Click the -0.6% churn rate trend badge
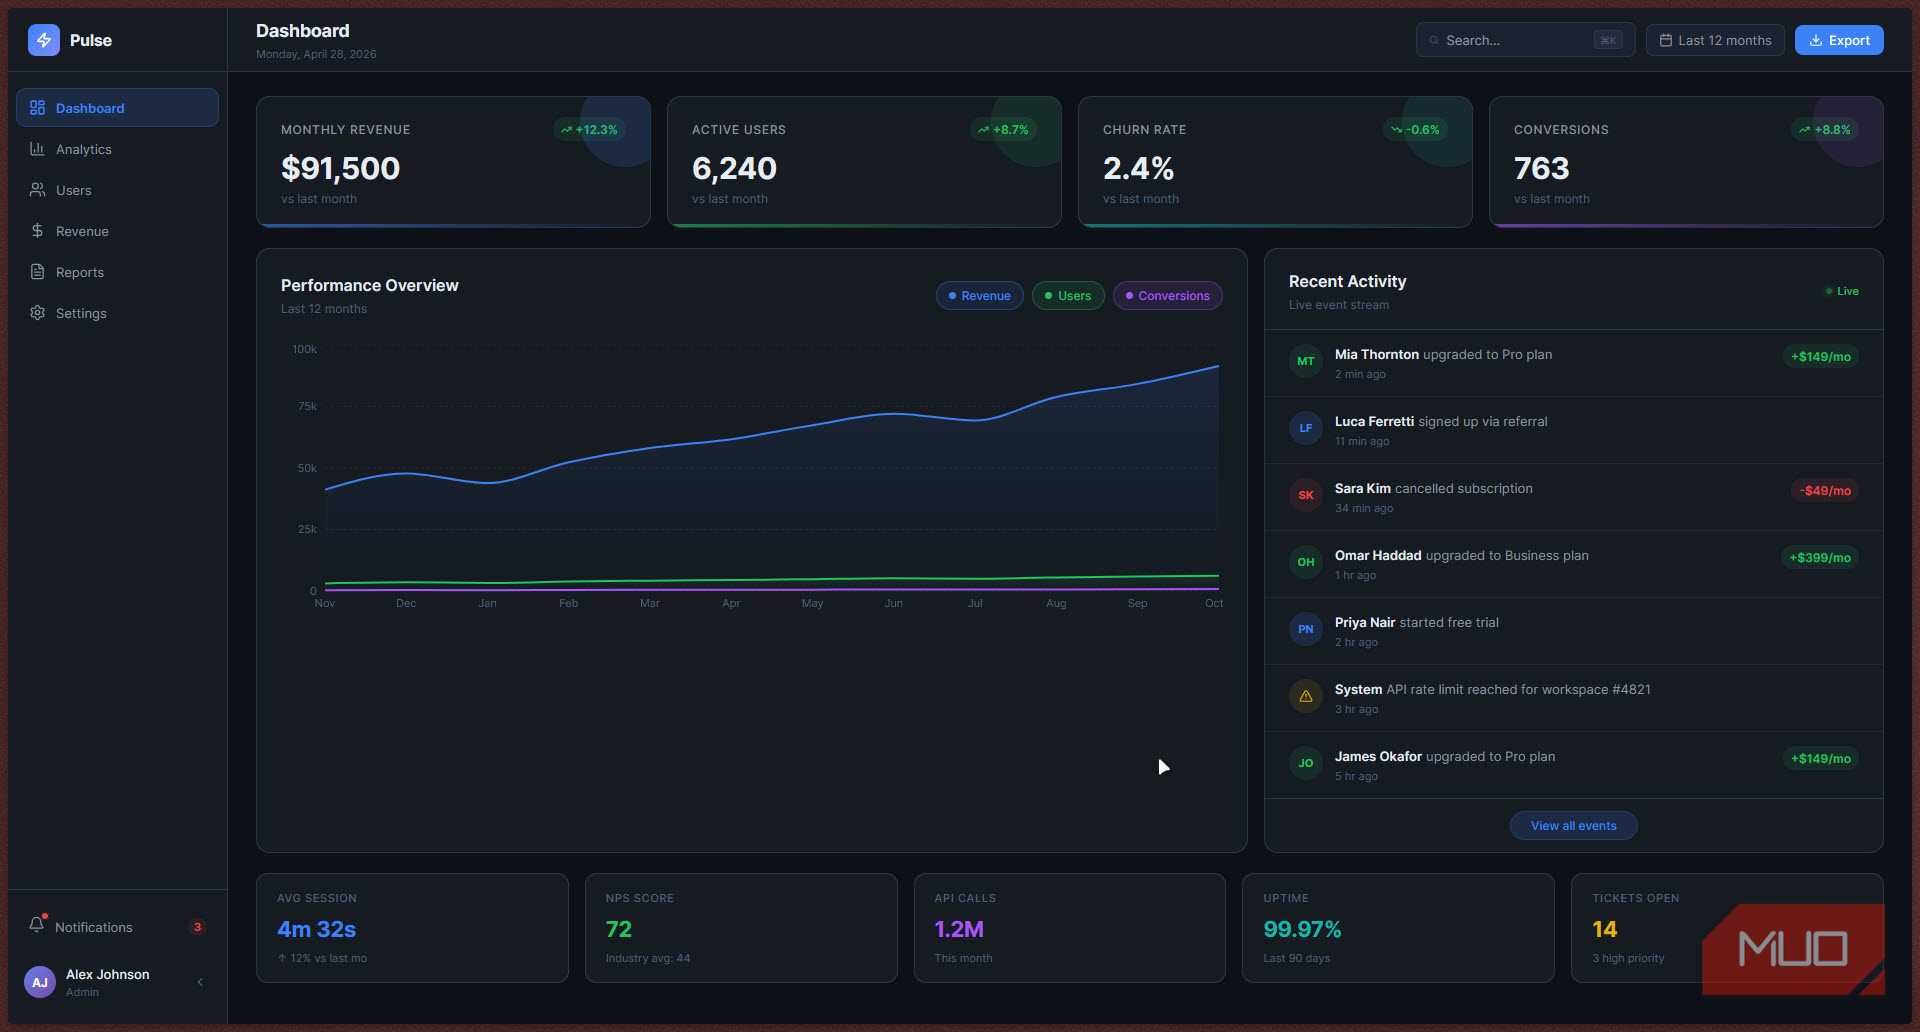This screenshot has width=1920, height=1032. 1415,130
